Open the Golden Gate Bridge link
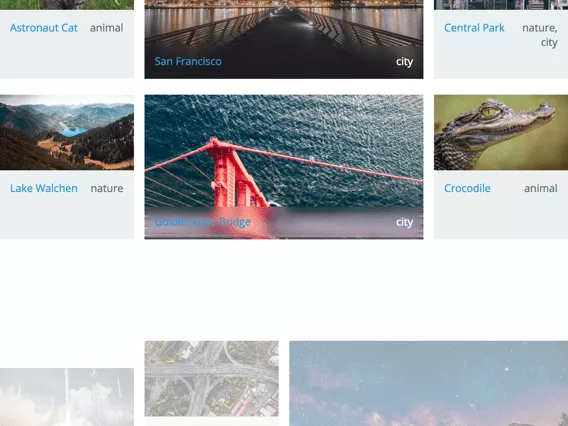 pyautogui.click(x=202, y=222)
